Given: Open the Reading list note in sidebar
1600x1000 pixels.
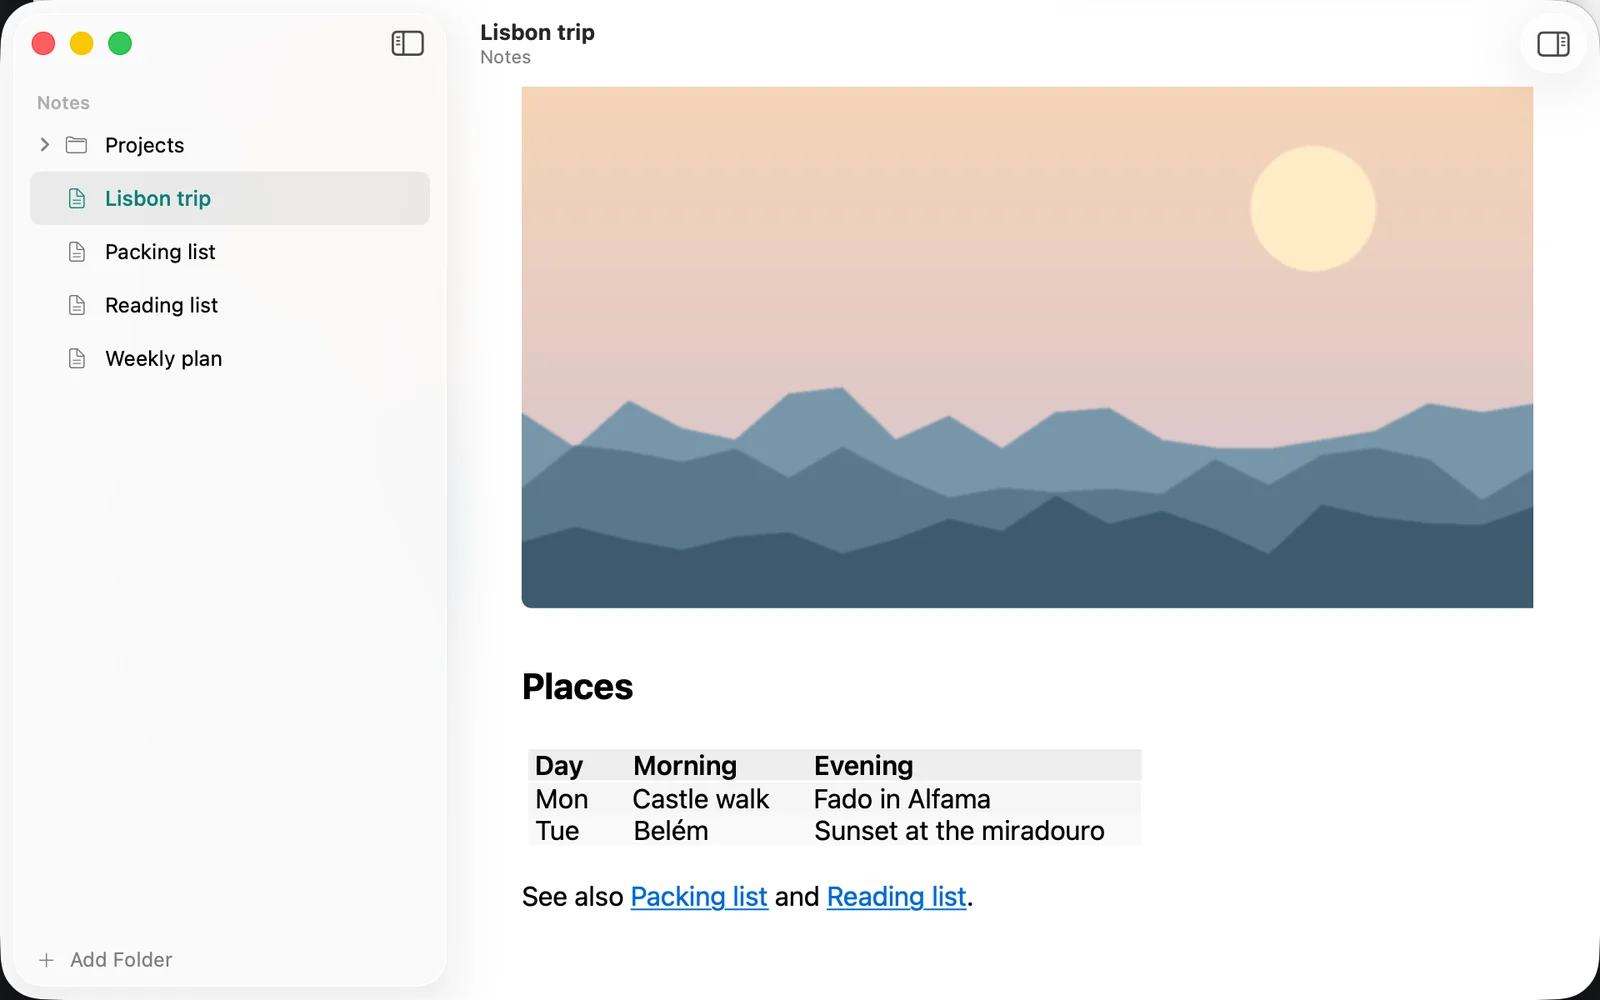Looking at the screenshot, I should pyautogui.click(x=230, y=305).
